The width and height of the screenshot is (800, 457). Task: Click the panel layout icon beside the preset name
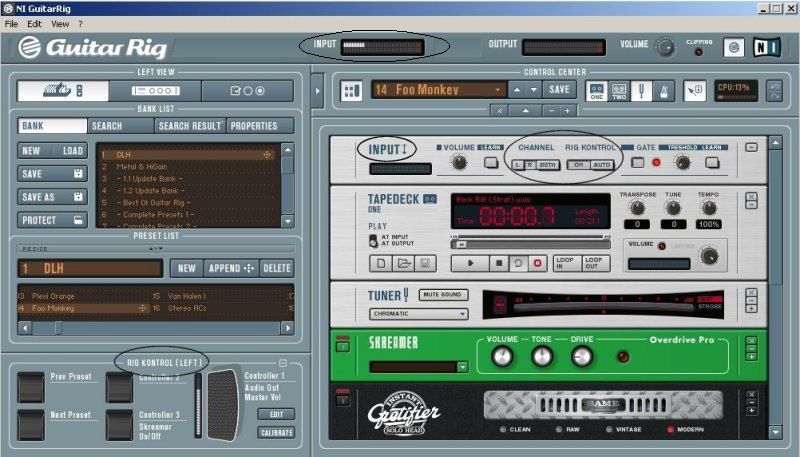352,91
